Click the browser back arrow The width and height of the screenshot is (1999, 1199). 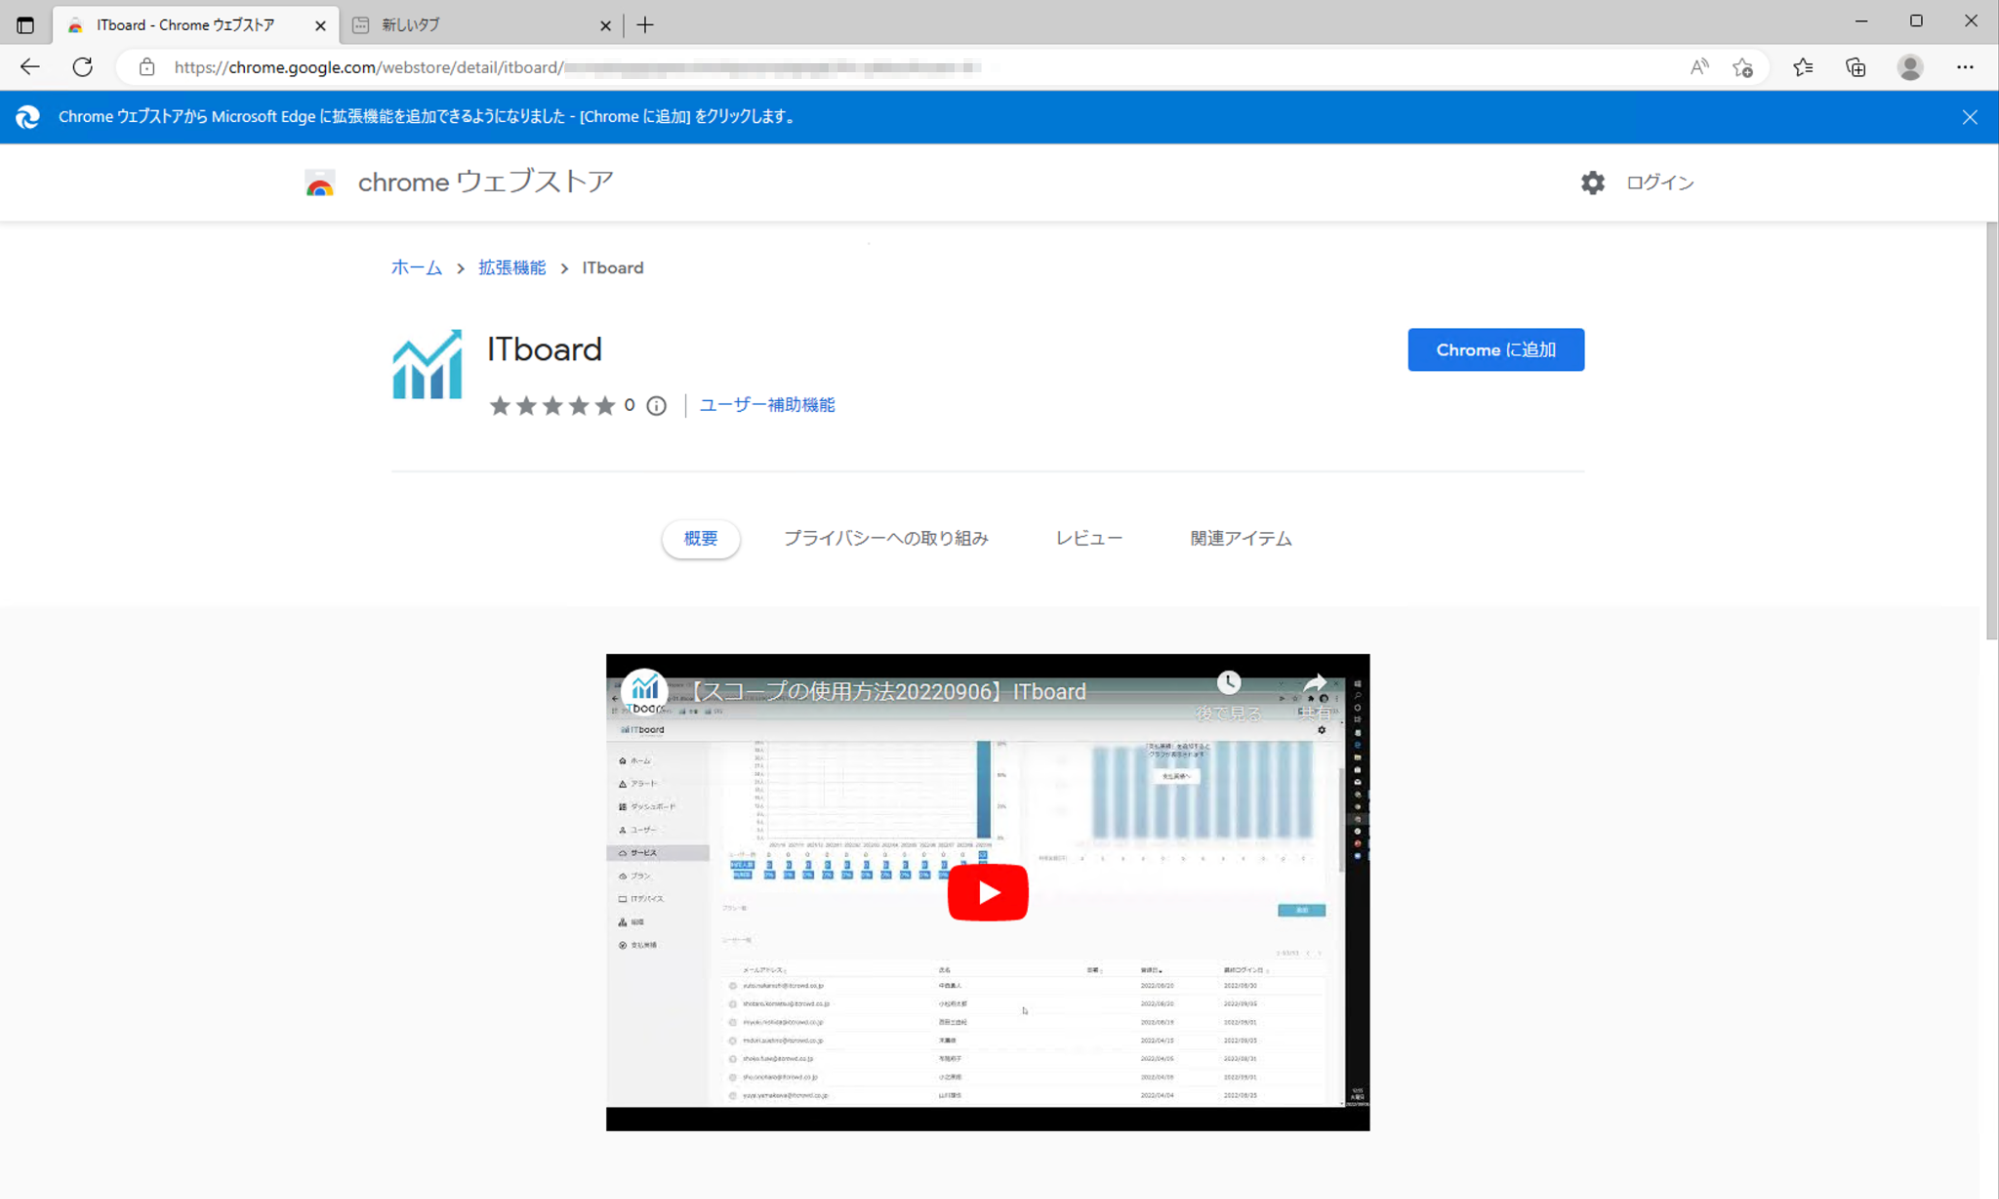pyautogui.click(x=29, y=67)
